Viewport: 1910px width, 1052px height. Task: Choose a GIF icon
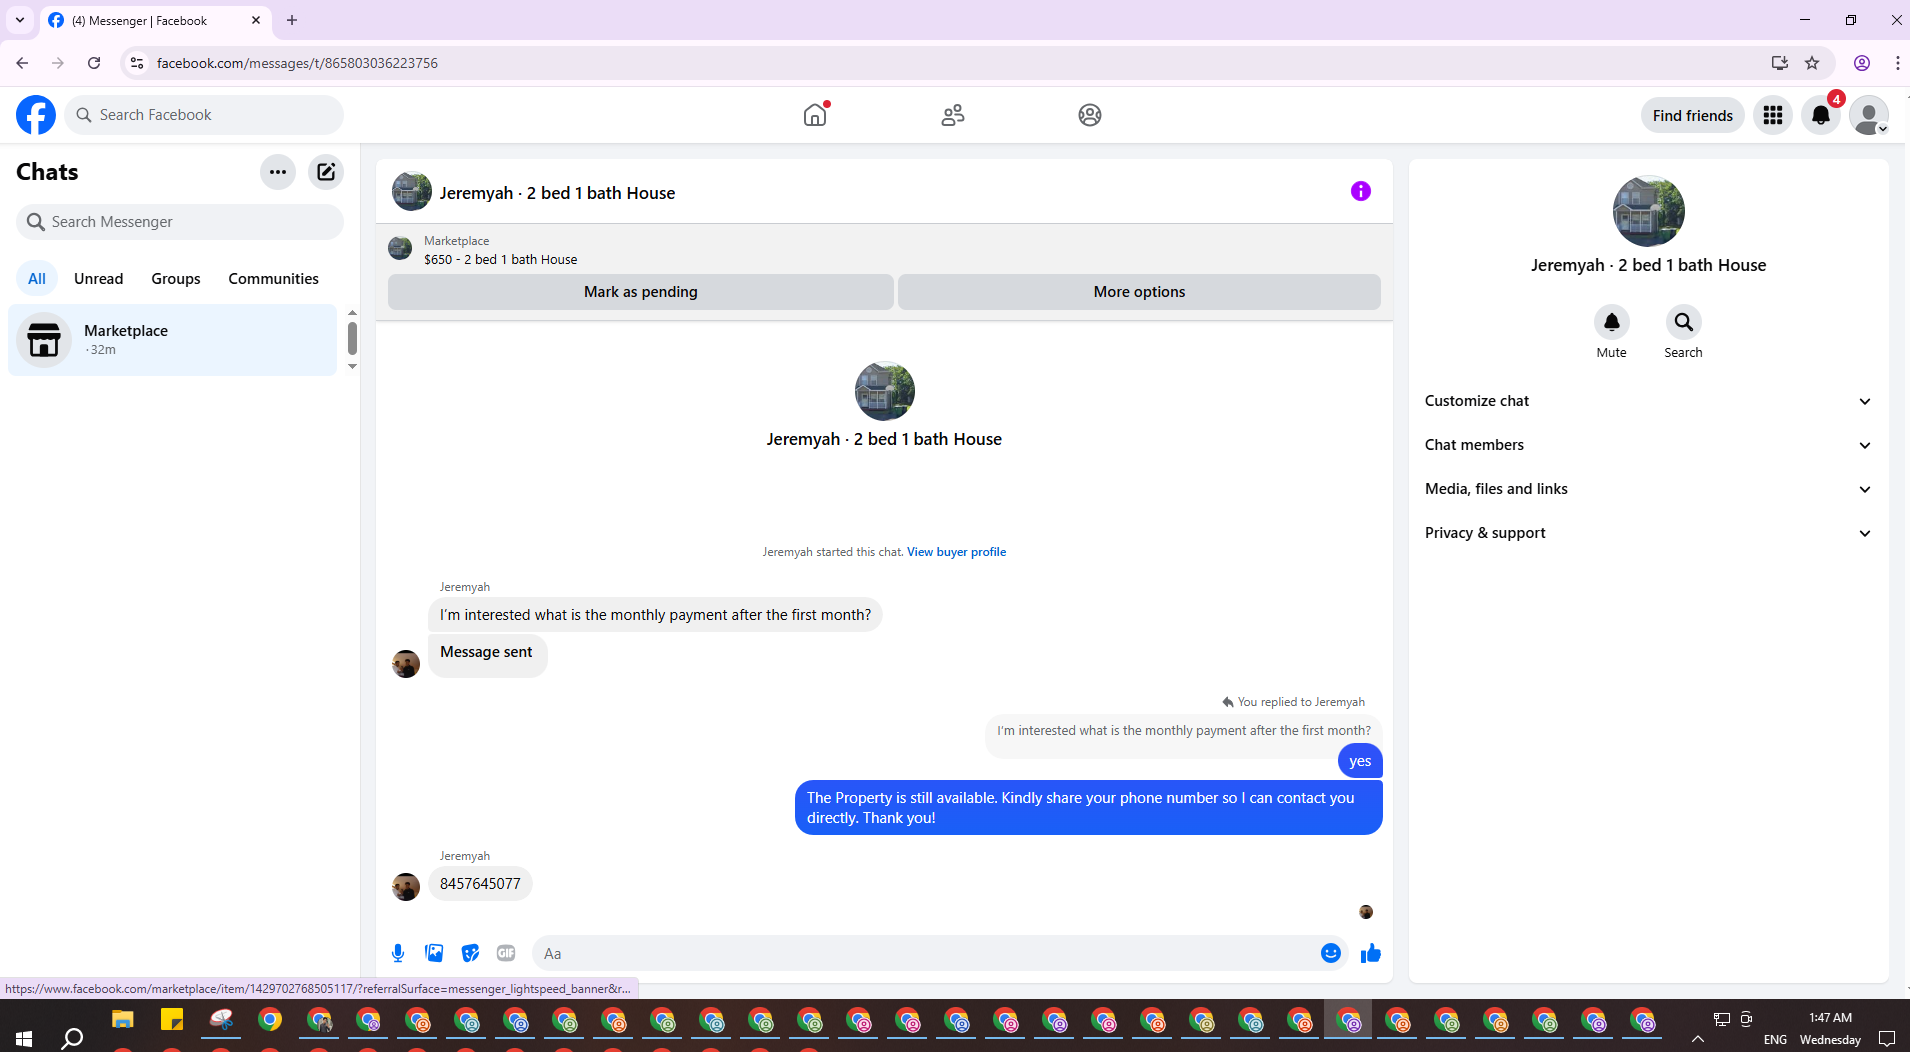[x=506, y=953]
